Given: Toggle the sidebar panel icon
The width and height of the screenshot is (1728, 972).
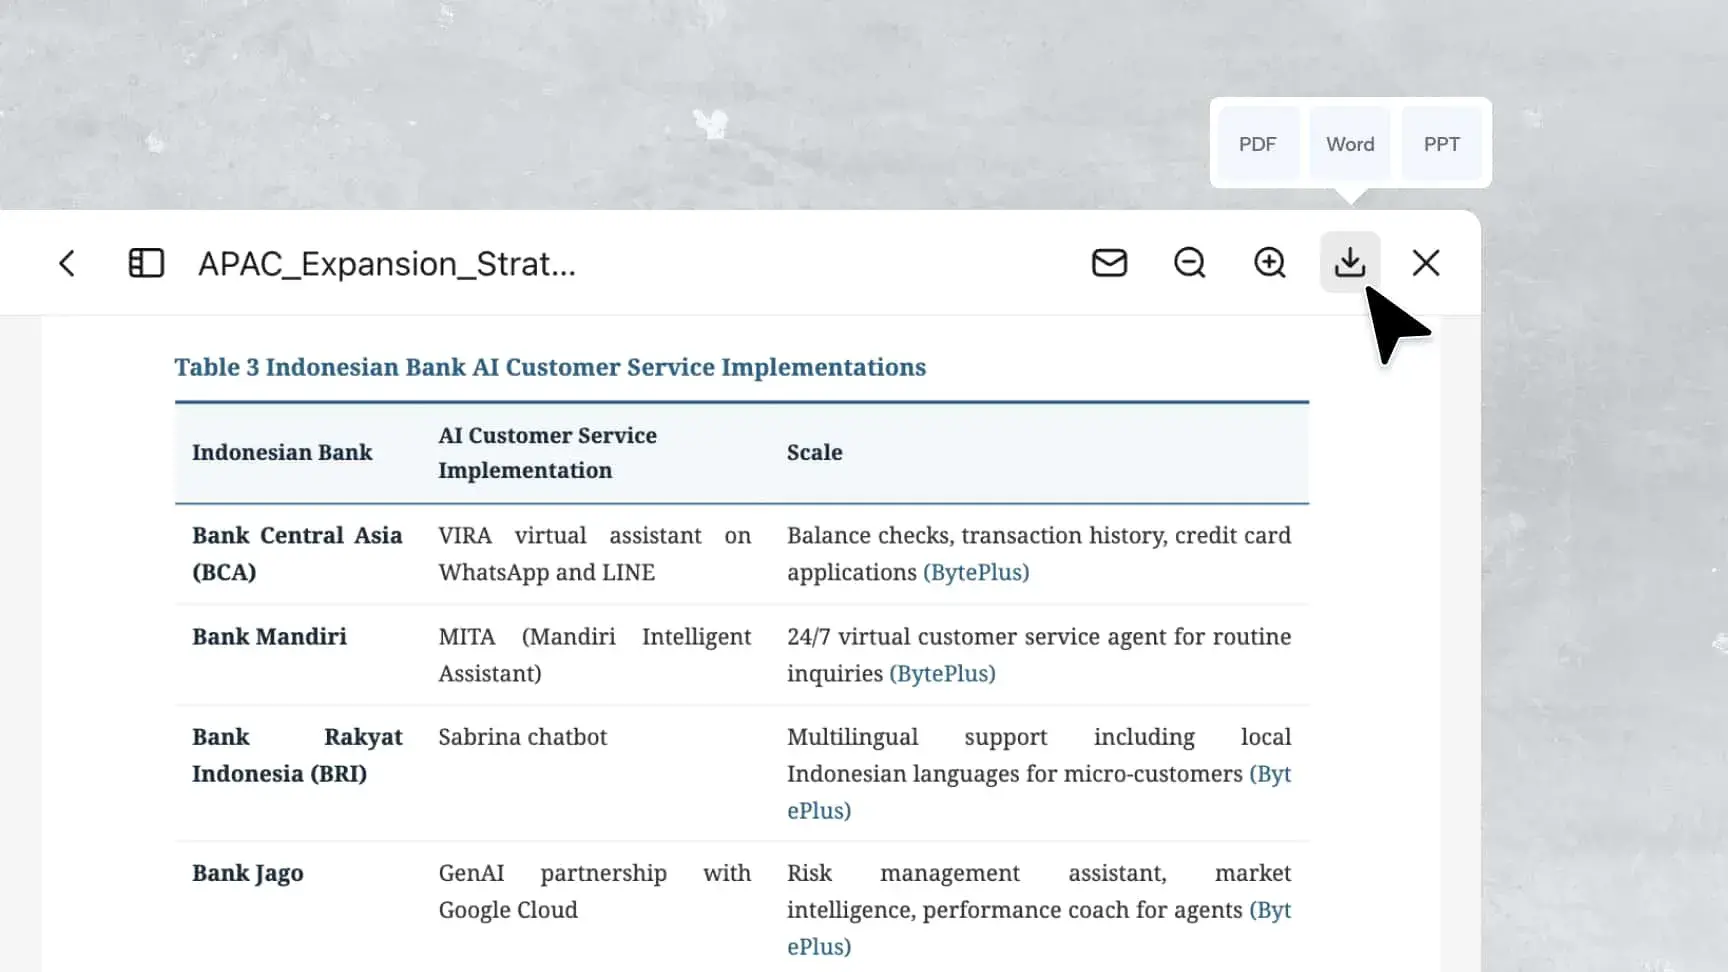Looking at the screenshot, I should (146, 263).
